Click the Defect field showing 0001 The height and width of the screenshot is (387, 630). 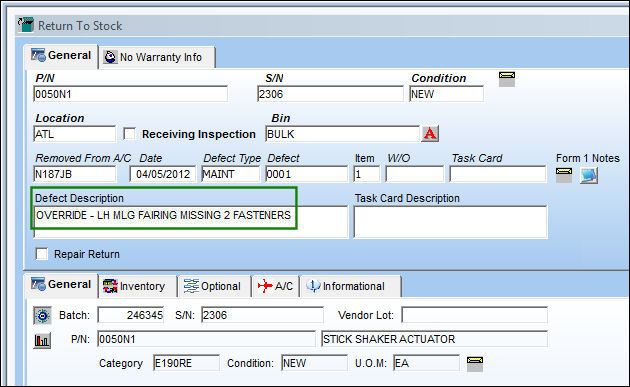(307, 174)
